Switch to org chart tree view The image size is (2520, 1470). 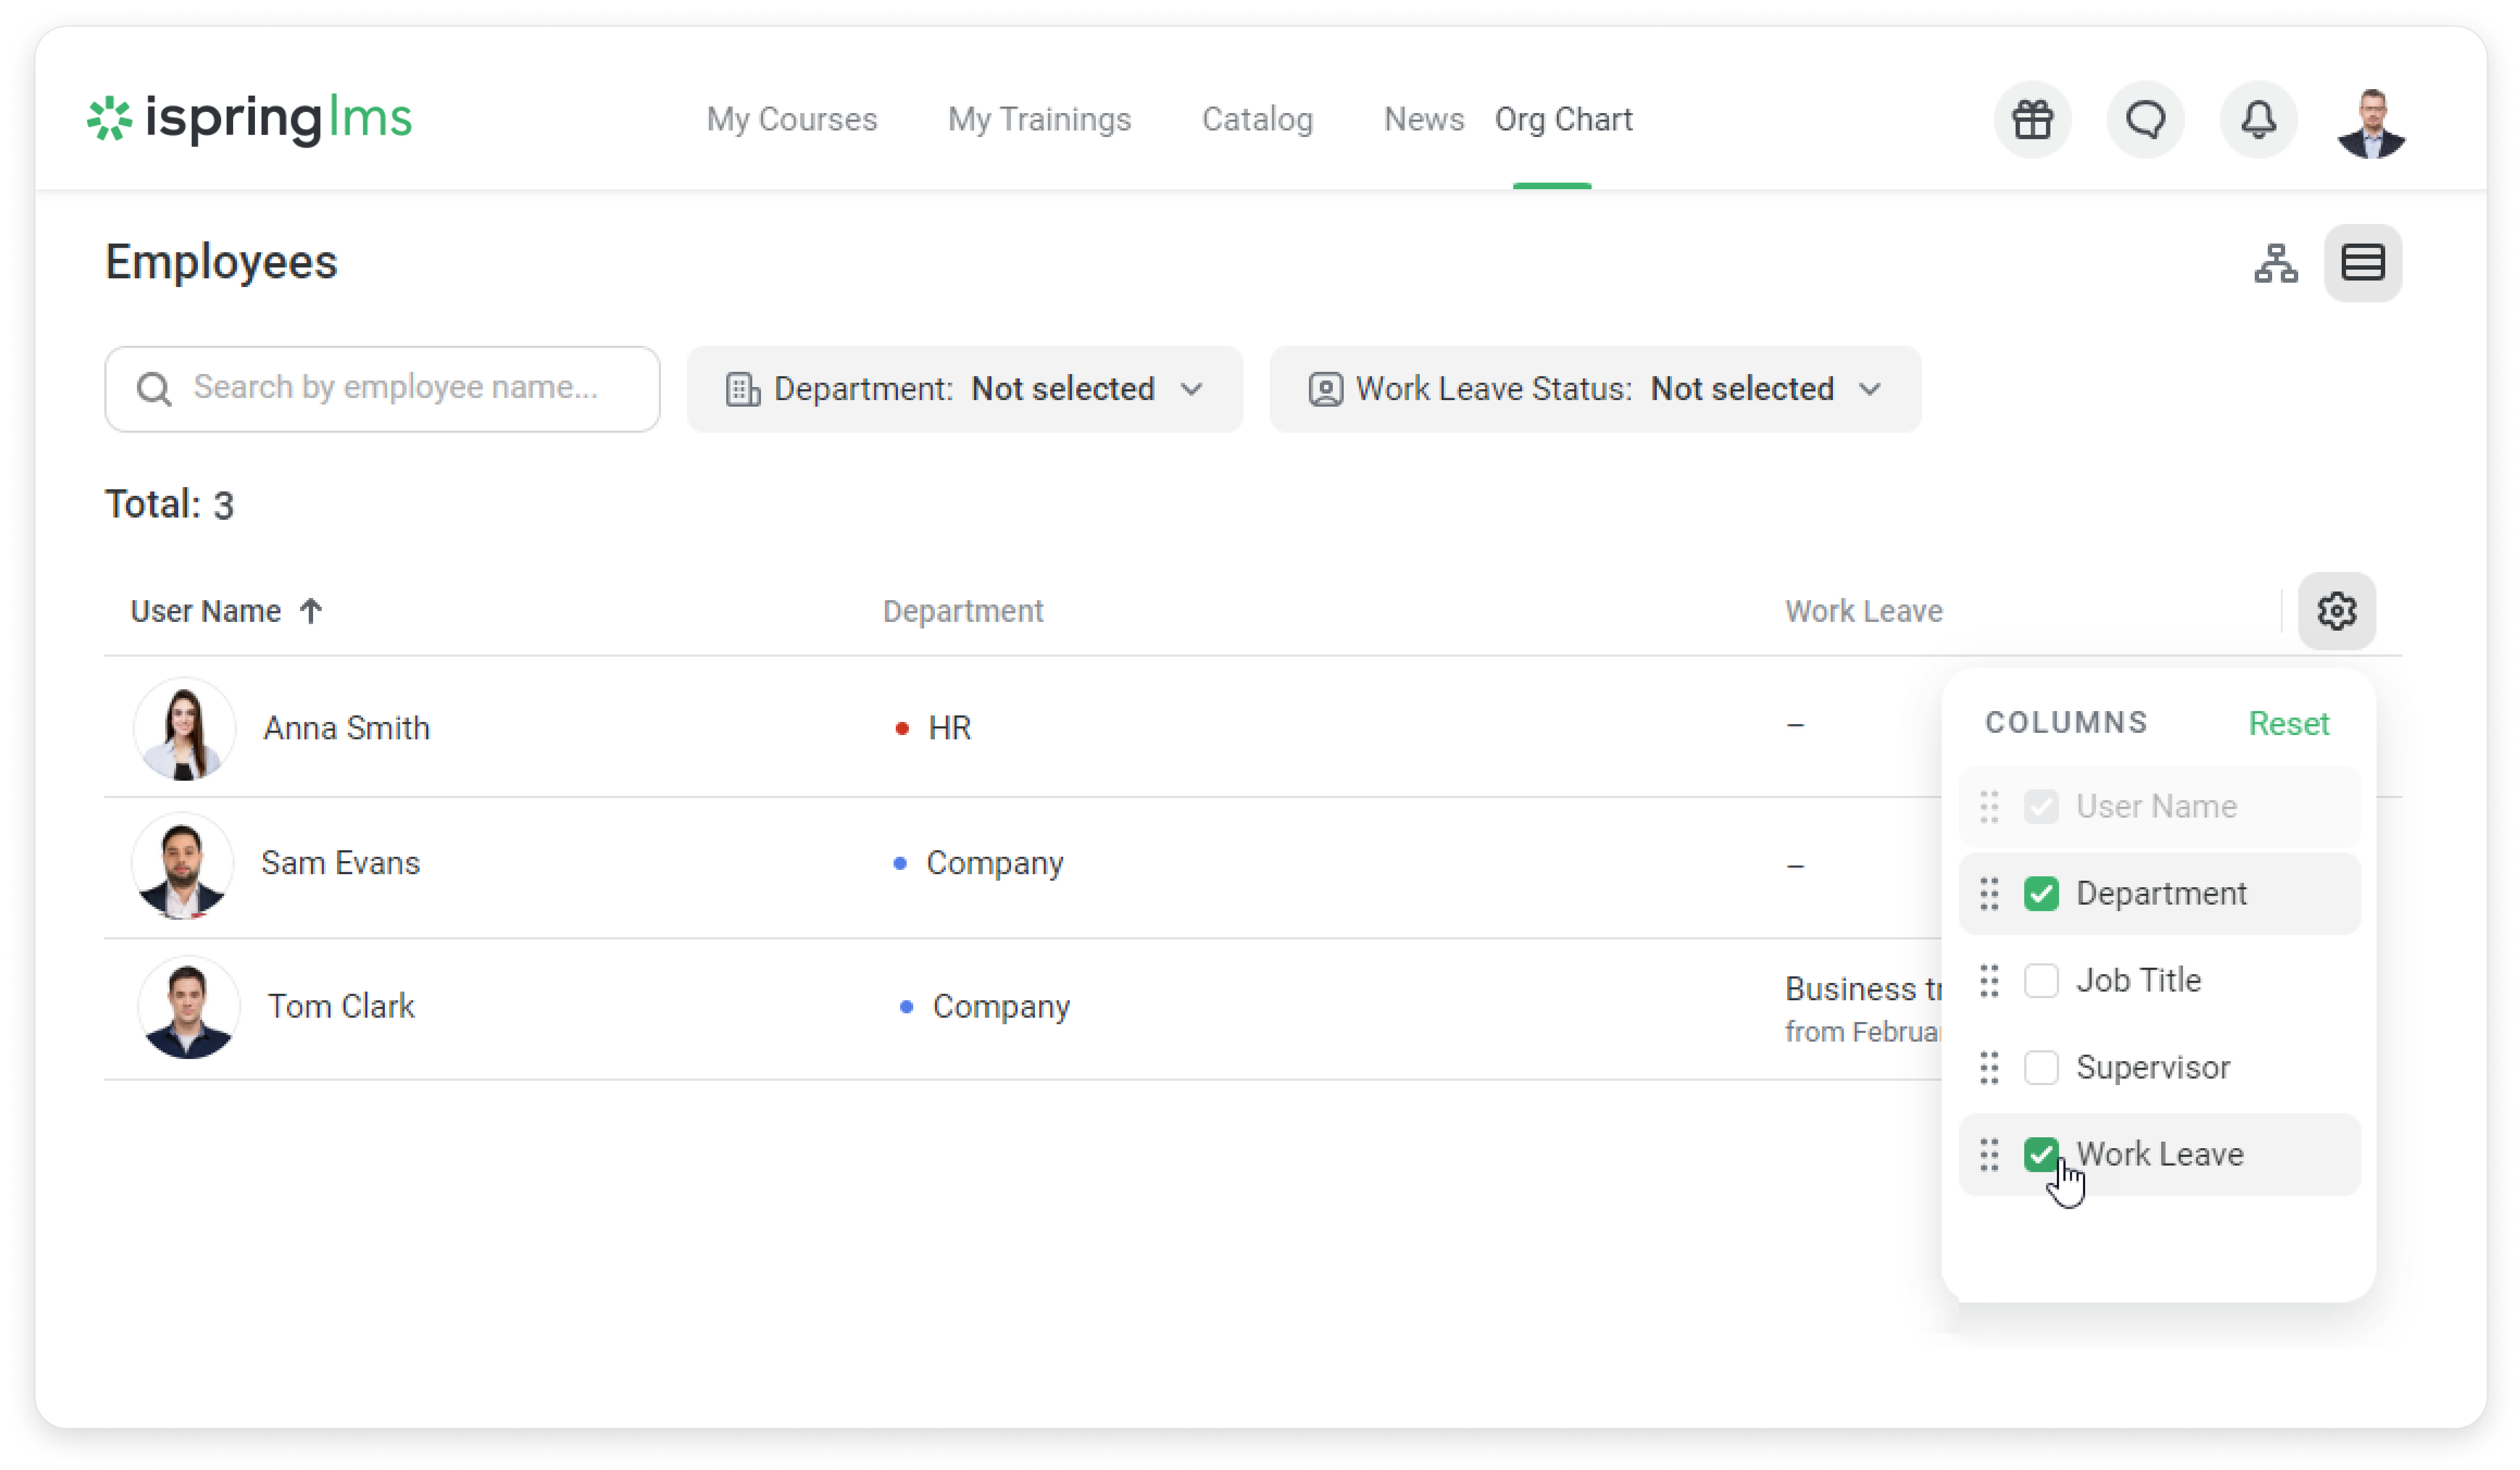(x=2276, y=264)
